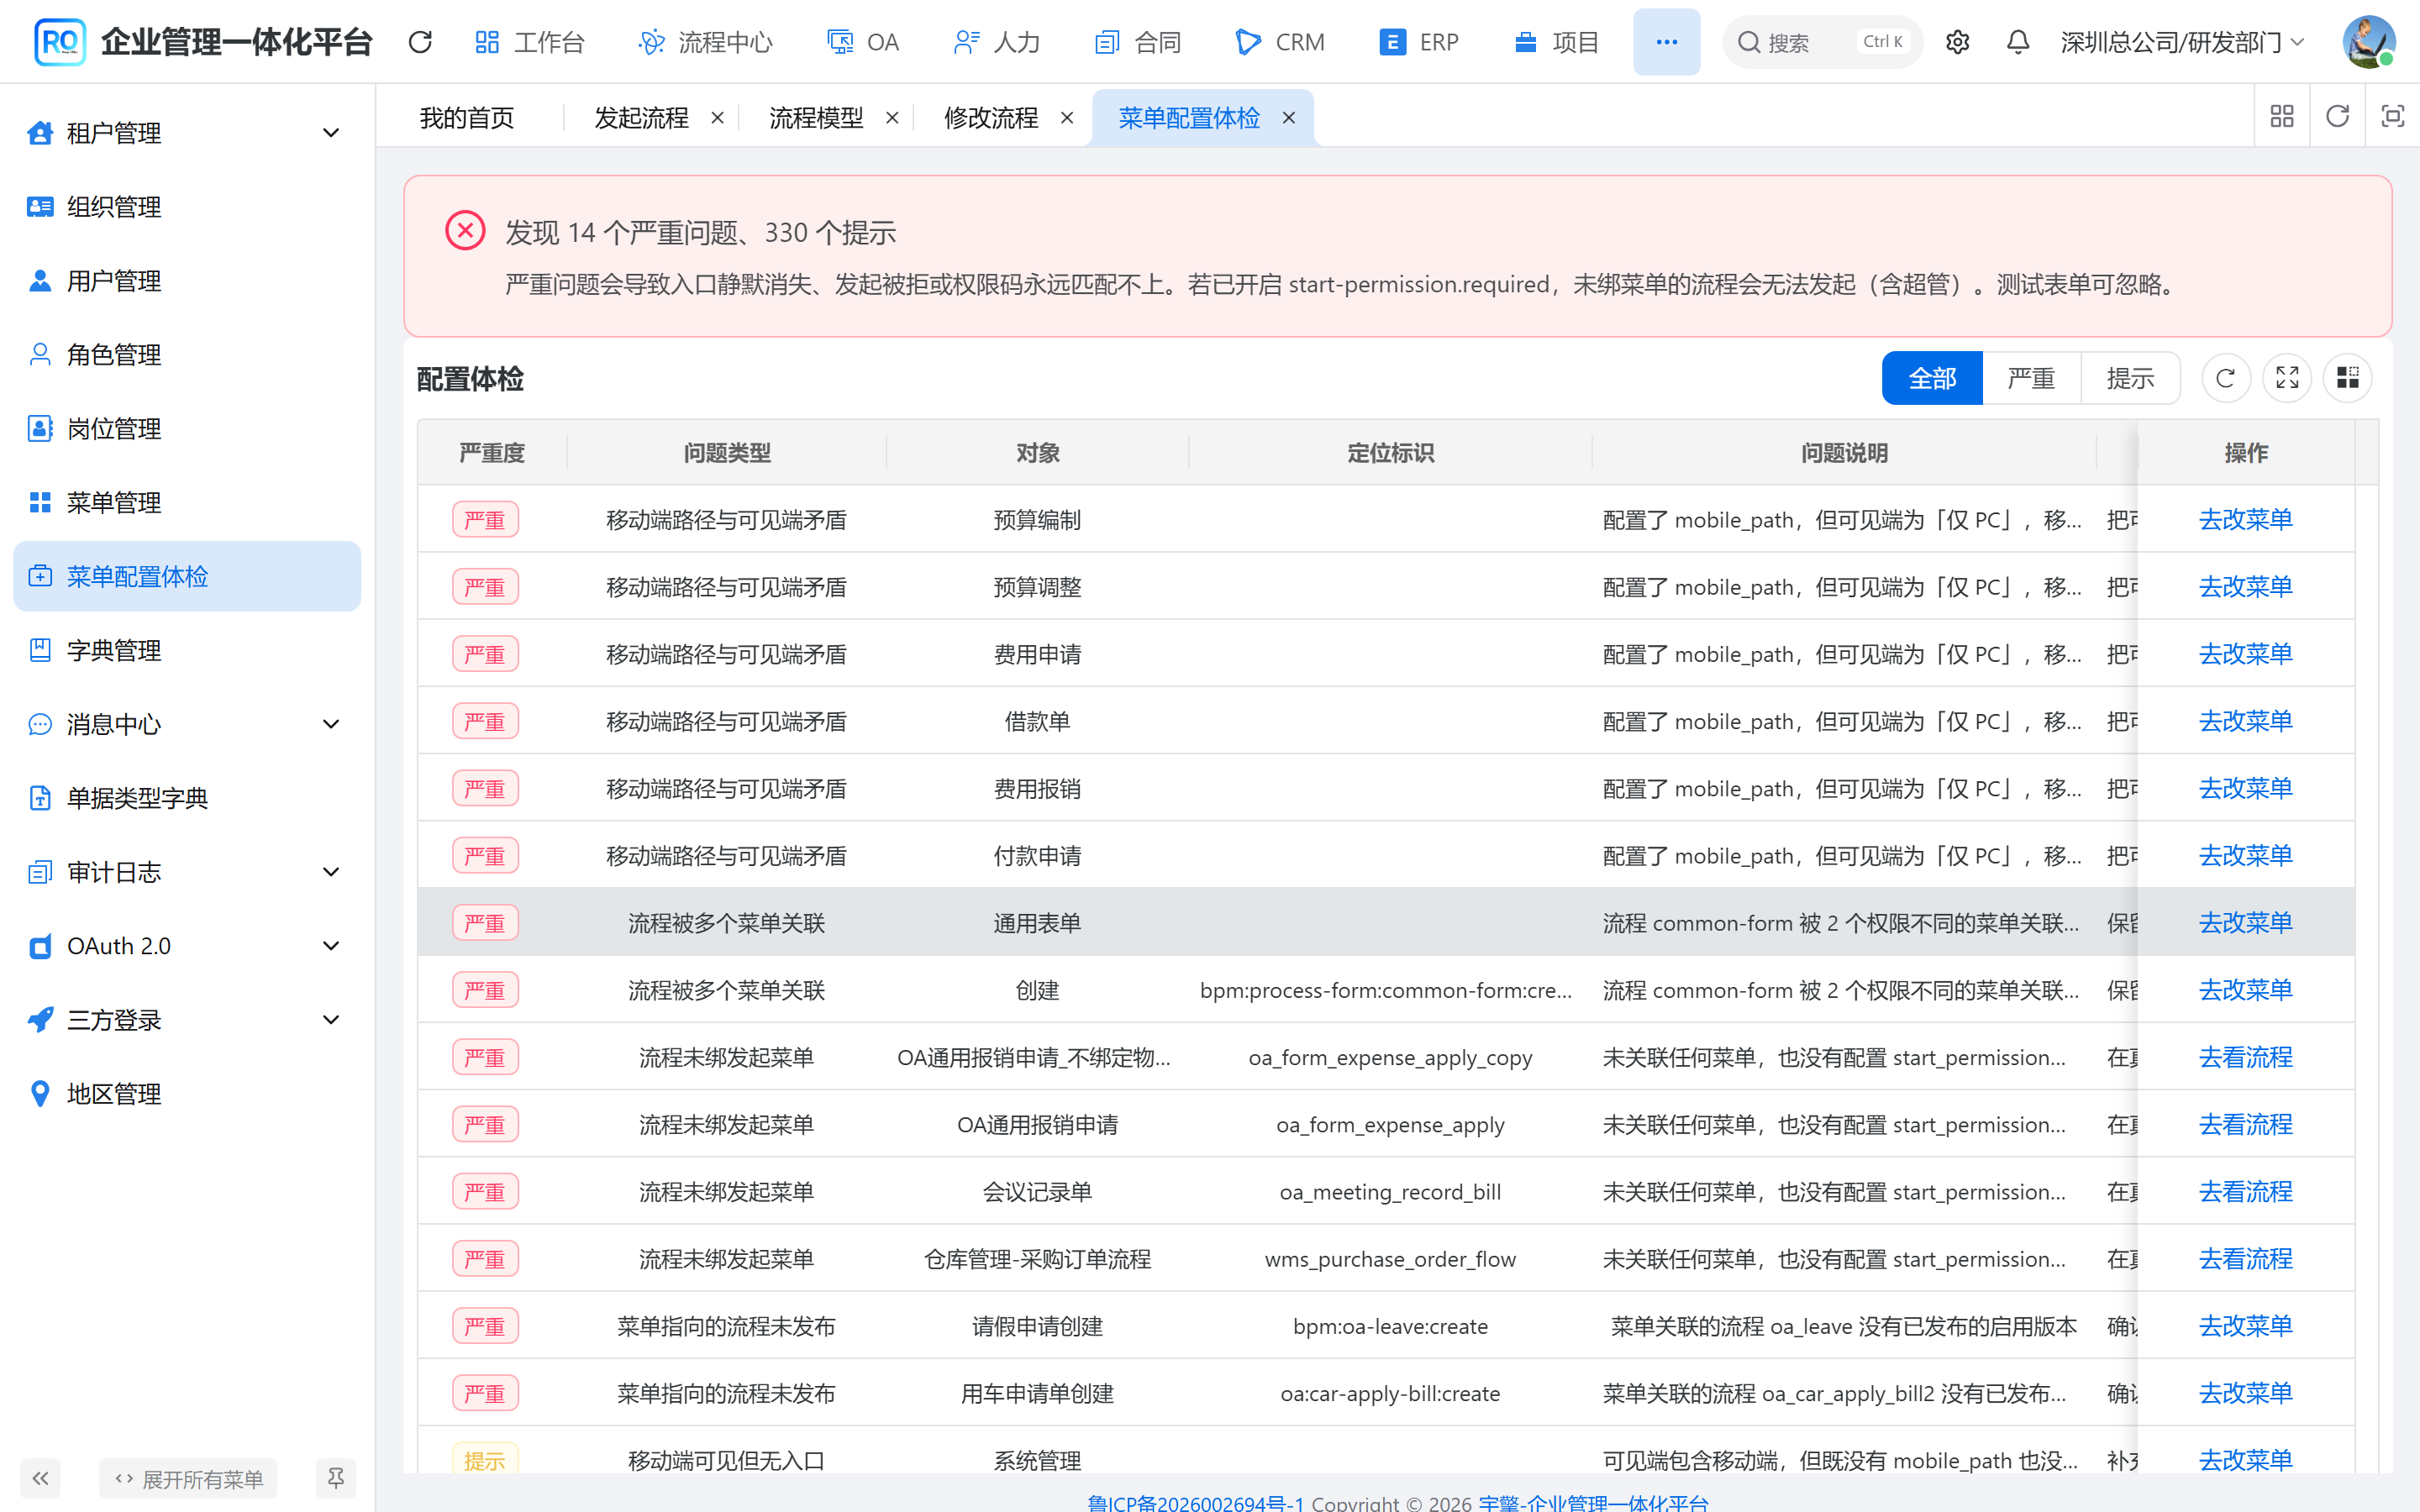Open the 工作台 workspace nav item
Image resolution: width=2420 pixels, height=1512 pixels.
point(529,42)
